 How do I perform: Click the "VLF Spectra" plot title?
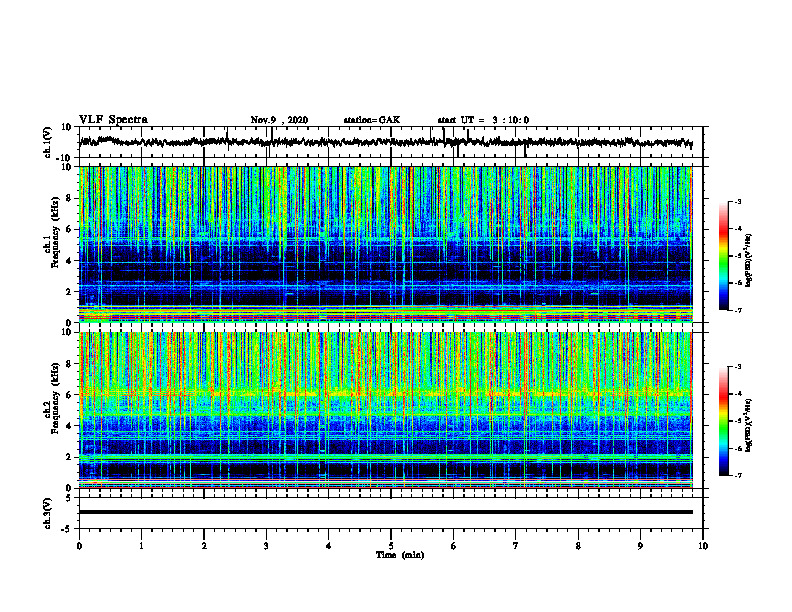[x=113, y=120]
